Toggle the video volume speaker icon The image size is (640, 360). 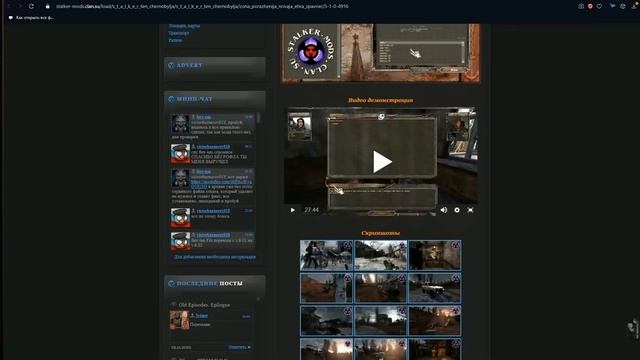coord(444,210)
